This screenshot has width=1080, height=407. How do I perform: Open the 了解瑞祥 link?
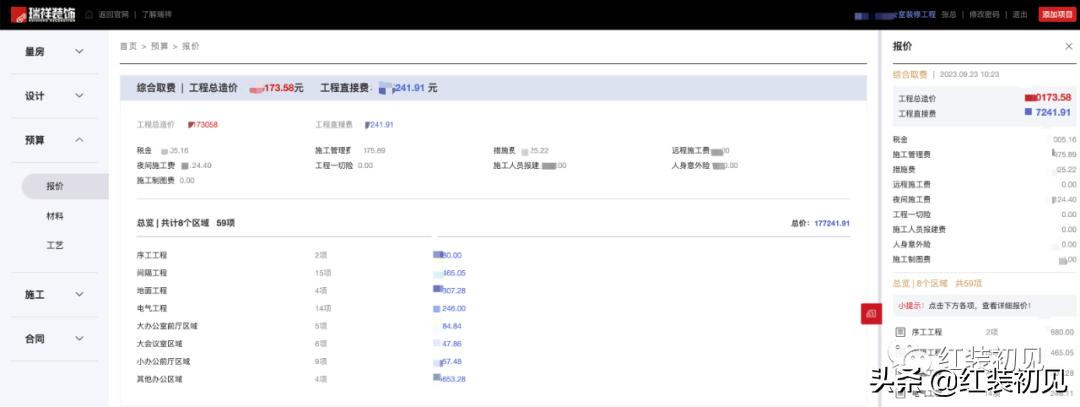[x=157, y=14]
